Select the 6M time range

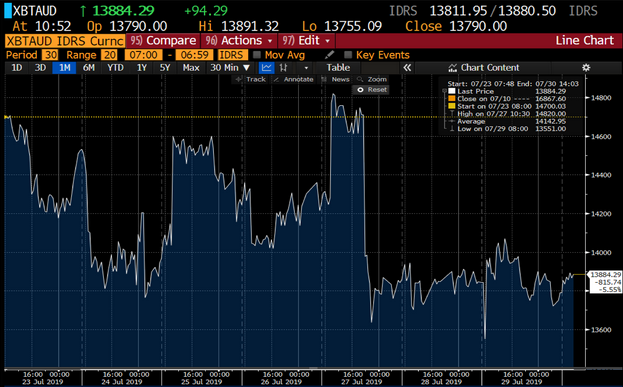tap(89, 68)
